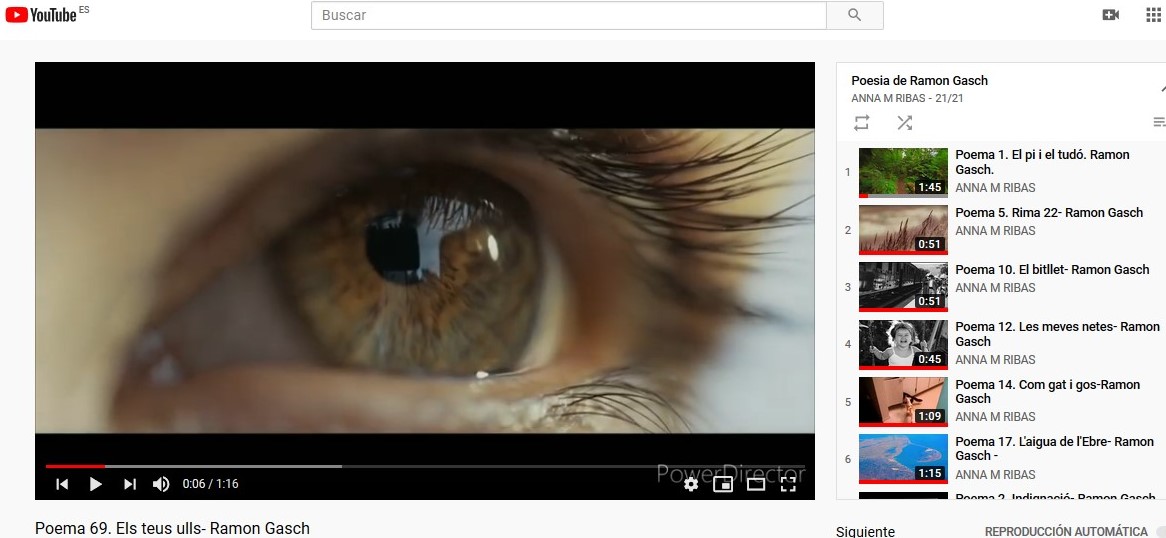The width and height of the screenshot is (1166, 538).
Task: Skip to the next video
Action: tap(130, 484)
